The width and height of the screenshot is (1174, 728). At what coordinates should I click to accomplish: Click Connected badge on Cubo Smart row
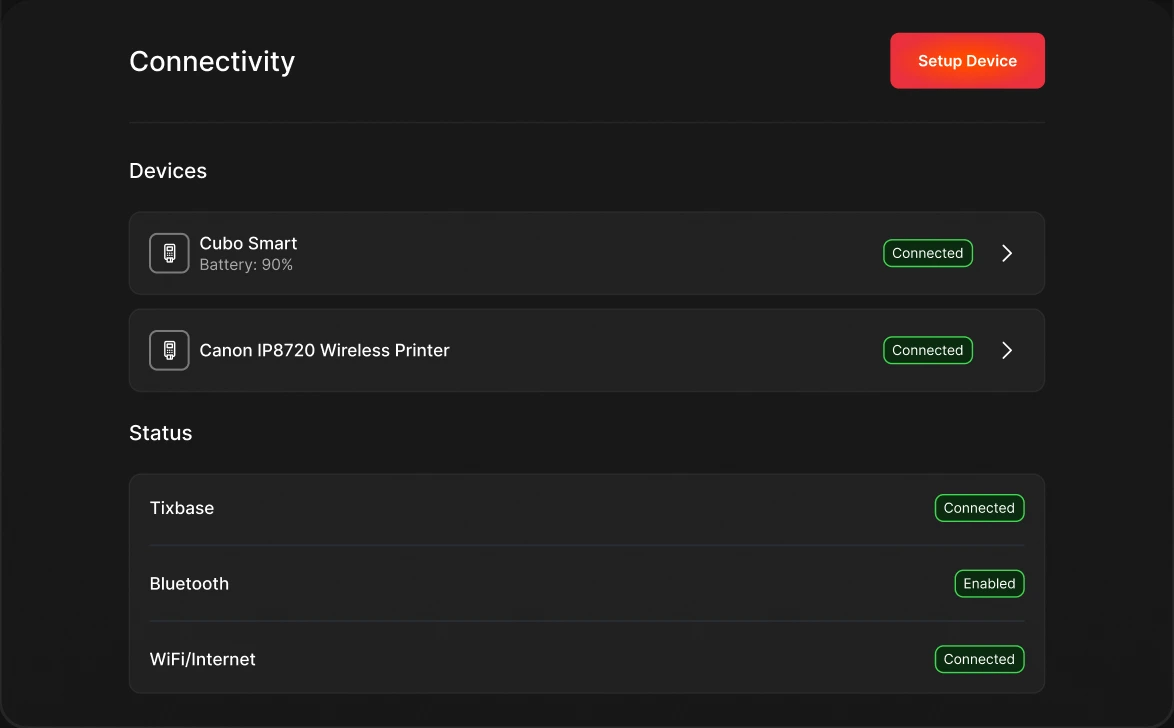pyautogui.click(x=928, y=253)
